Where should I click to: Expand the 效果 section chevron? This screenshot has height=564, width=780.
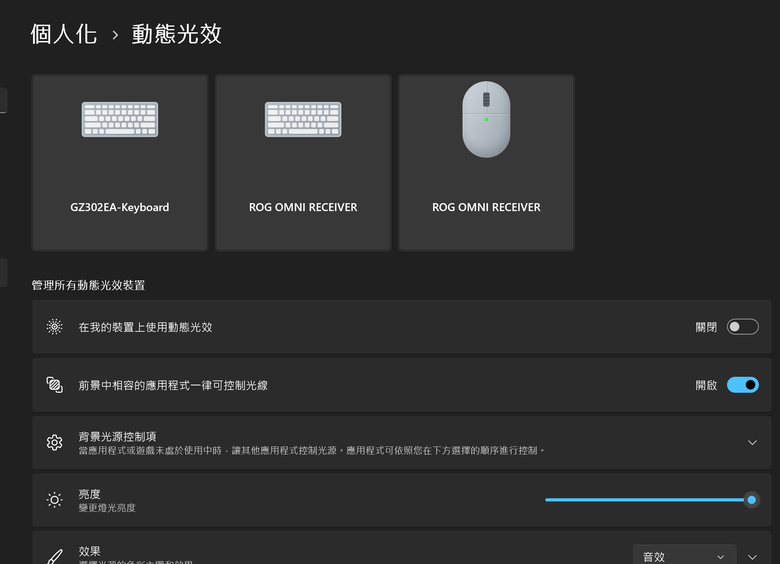coord(752,557)
